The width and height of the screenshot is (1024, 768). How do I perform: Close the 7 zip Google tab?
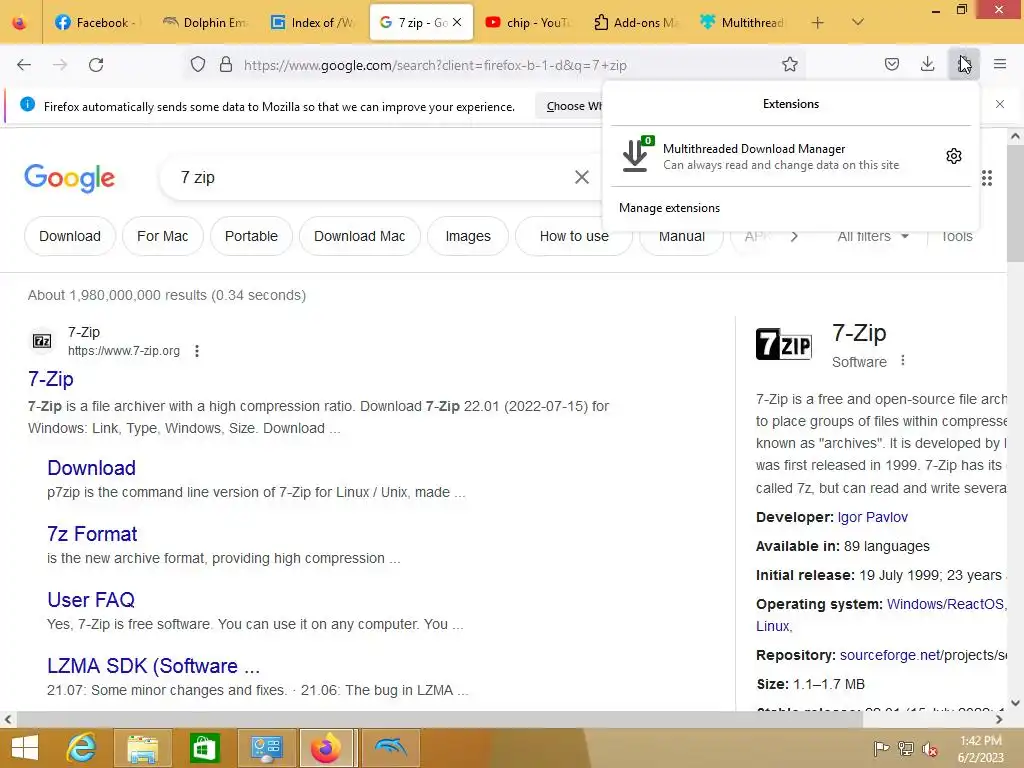click(x=457, y=22)
